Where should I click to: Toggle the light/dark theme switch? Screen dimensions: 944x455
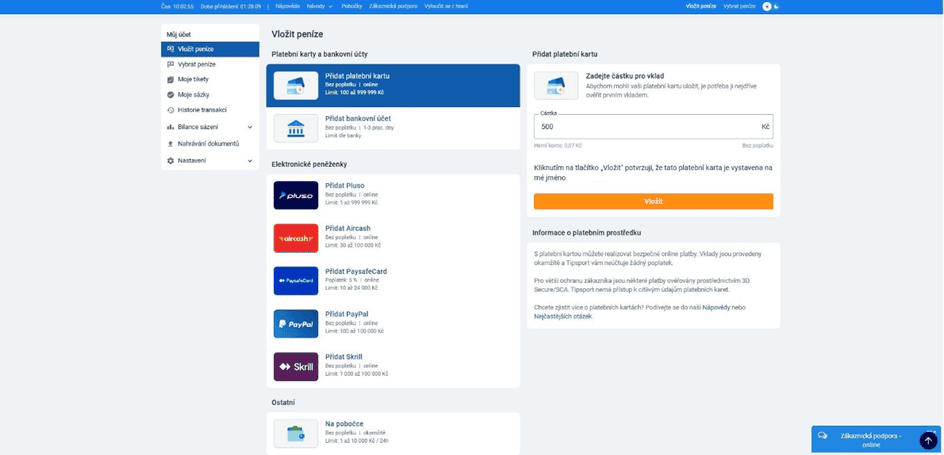[x=771, y=6]
